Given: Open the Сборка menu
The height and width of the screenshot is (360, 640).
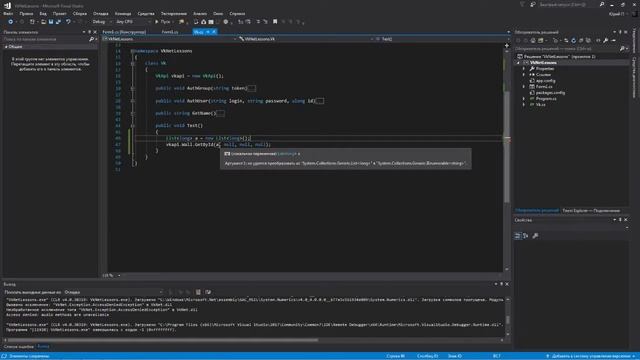Looking at the screenshot, I should [80, 13].
